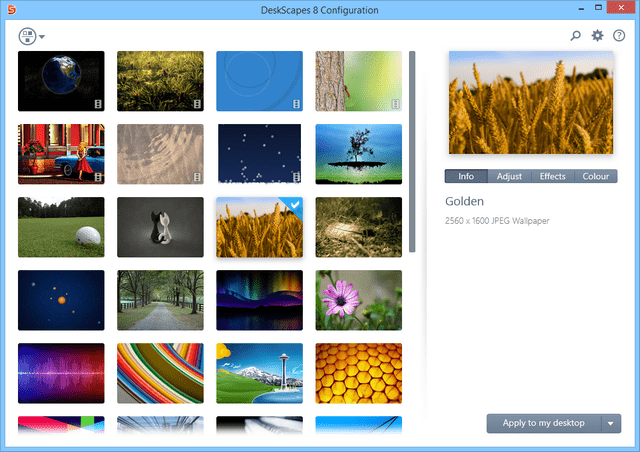Click the film strip icon on tree bark wallpaper

coord(396,103)
